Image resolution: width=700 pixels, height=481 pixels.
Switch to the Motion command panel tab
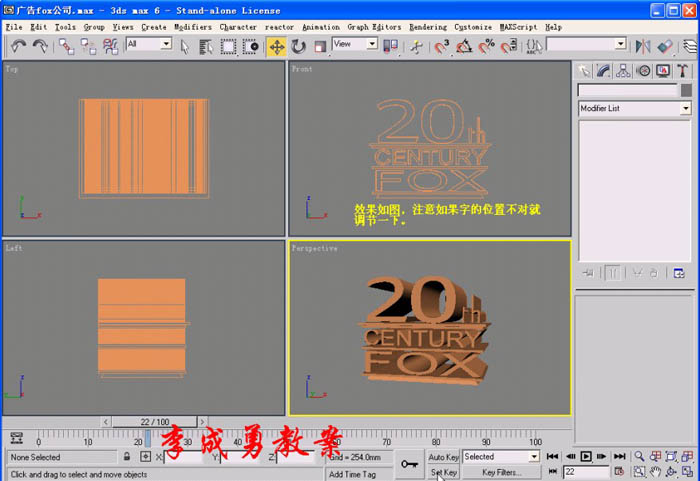point(643,71)
